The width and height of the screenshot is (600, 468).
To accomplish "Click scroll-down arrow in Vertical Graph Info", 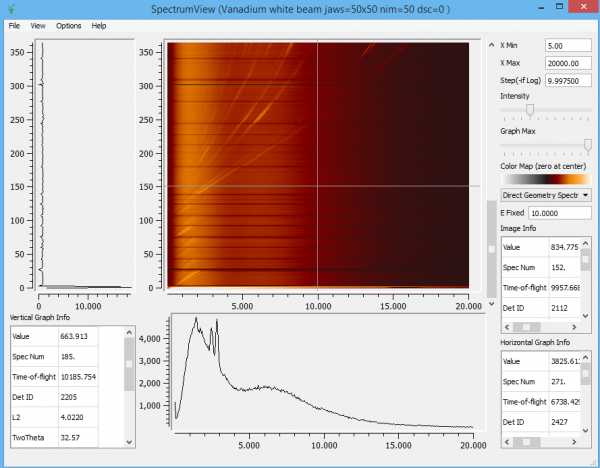I will [129, 442].
